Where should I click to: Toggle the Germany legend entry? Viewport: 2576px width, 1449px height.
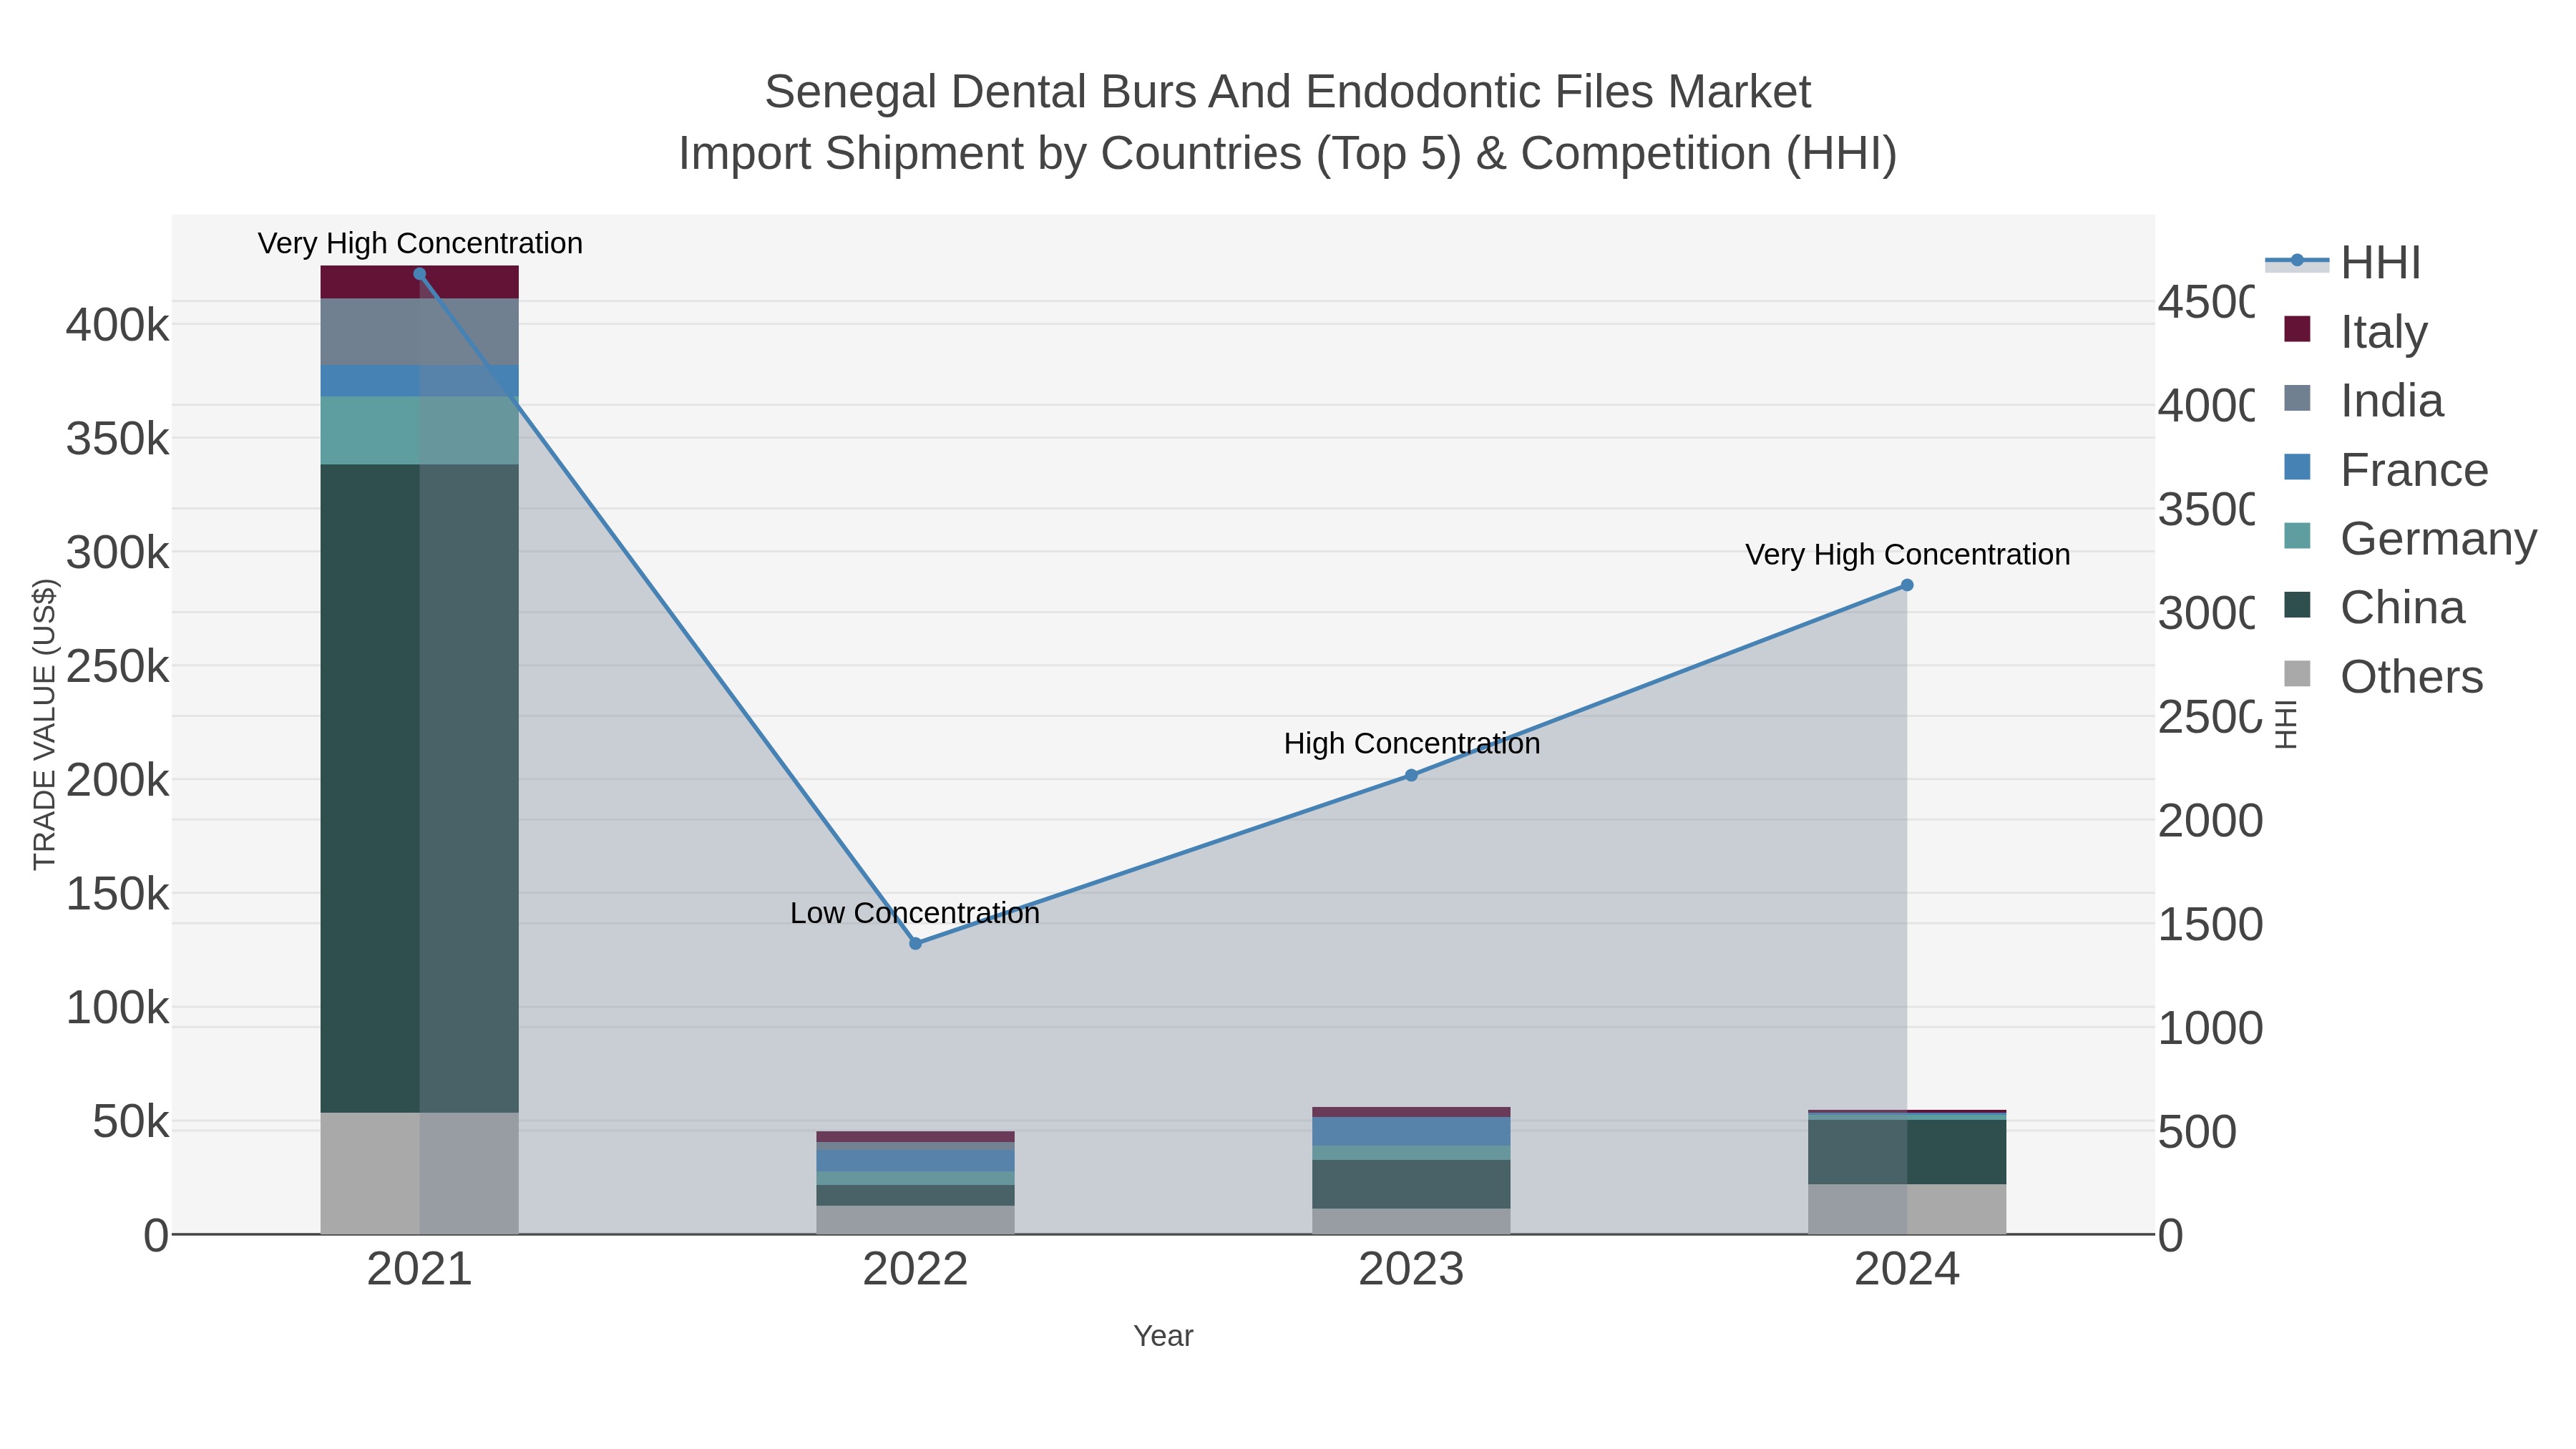point(2410,538)
